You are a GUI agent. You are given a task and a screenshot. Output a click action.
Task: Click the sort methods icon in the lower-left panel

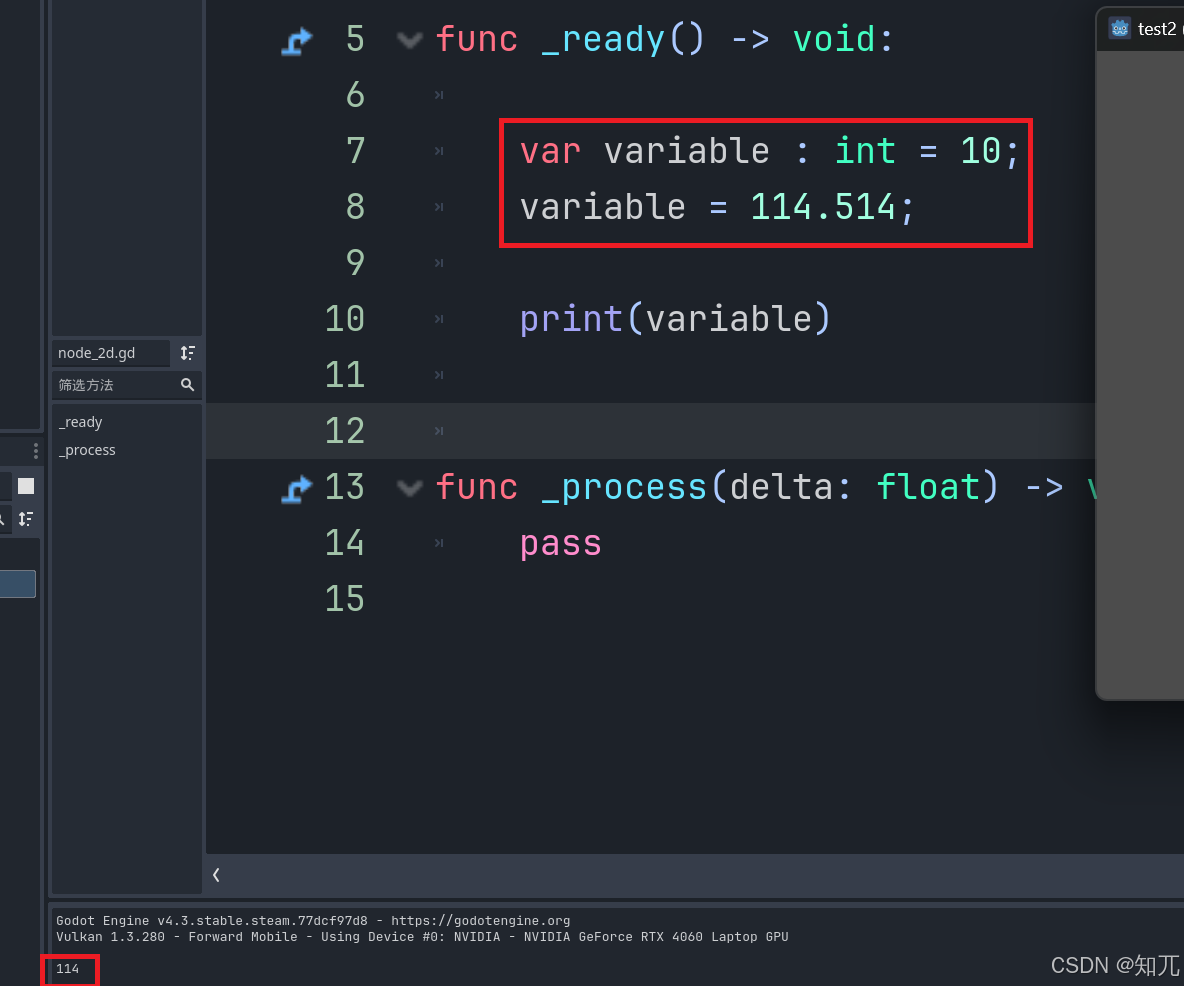pyautogui.click(x=27, y=519)
